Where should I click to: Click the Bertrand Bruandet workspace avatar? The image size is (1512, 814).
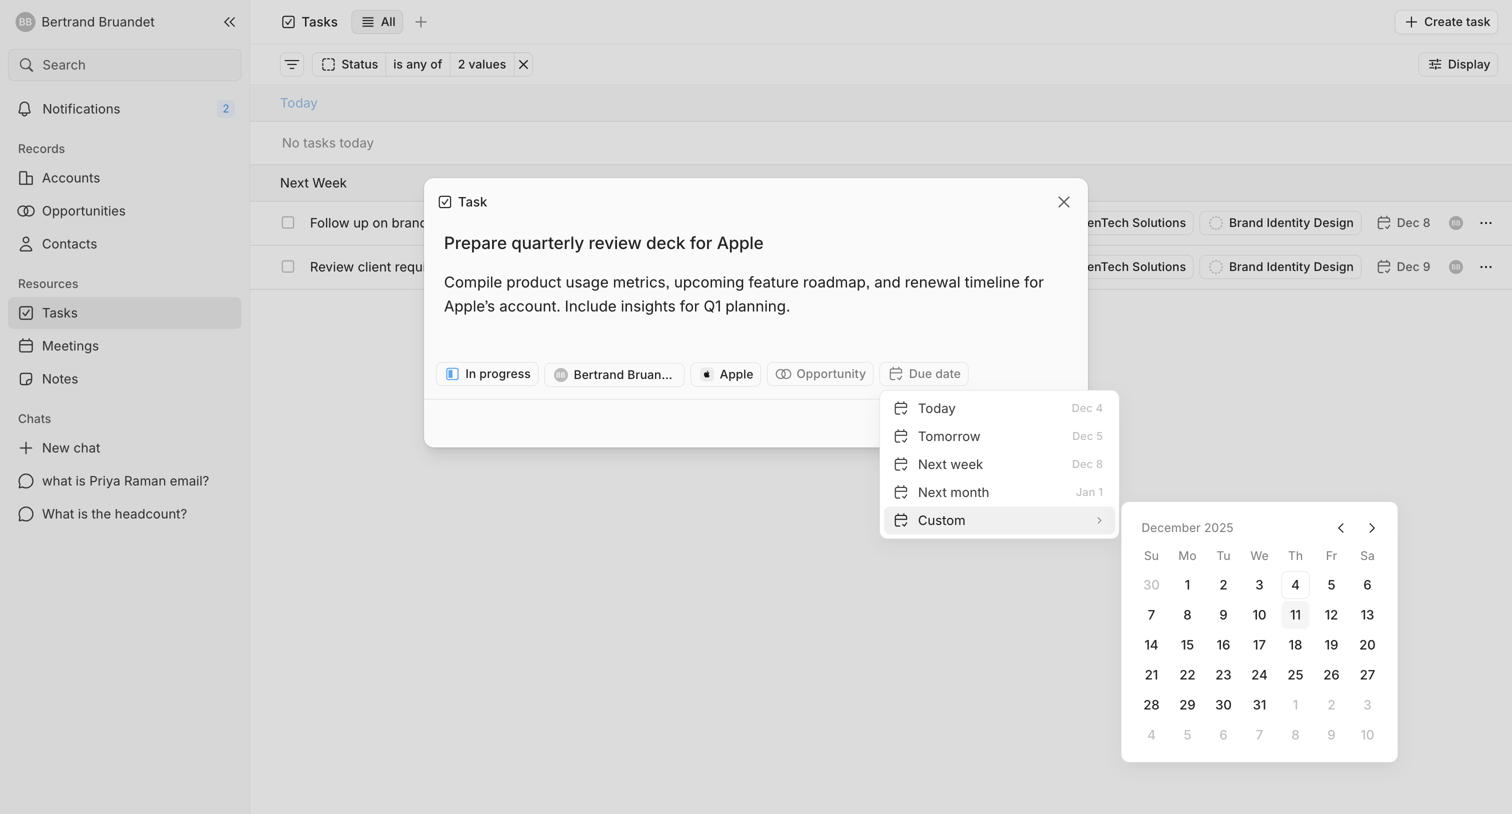point(25,22)
